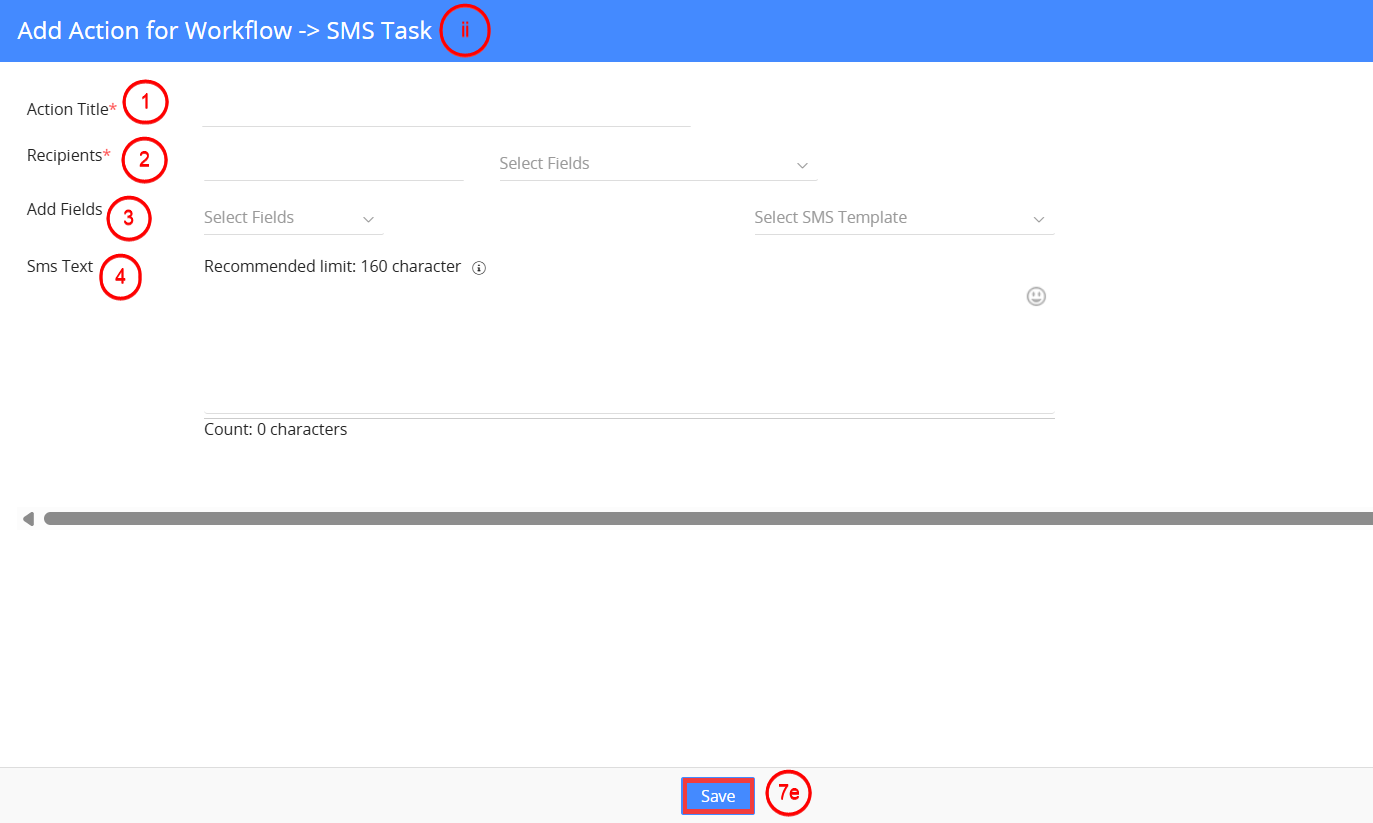Viewport: 1373px width, 823px height.
Task: Open the emoji picker smiley icon
Action: (x=1036, y=296)
